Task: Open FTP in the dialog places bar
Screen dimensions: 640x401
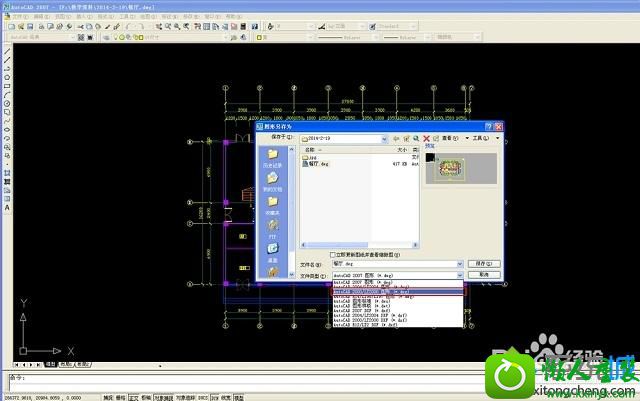Action: [x=272, y=229]
